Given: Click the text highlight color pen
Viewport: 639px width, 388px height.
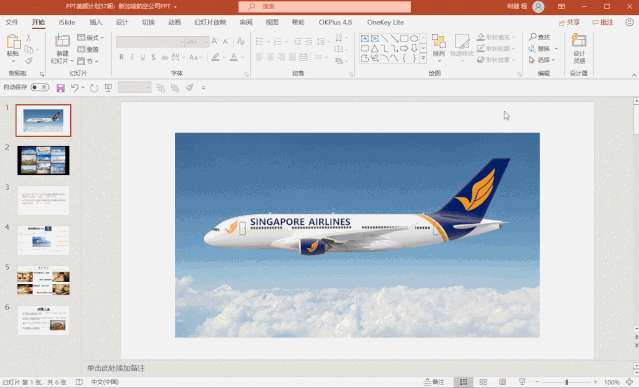Looking at the screenshot, I should tap(216, 57).
